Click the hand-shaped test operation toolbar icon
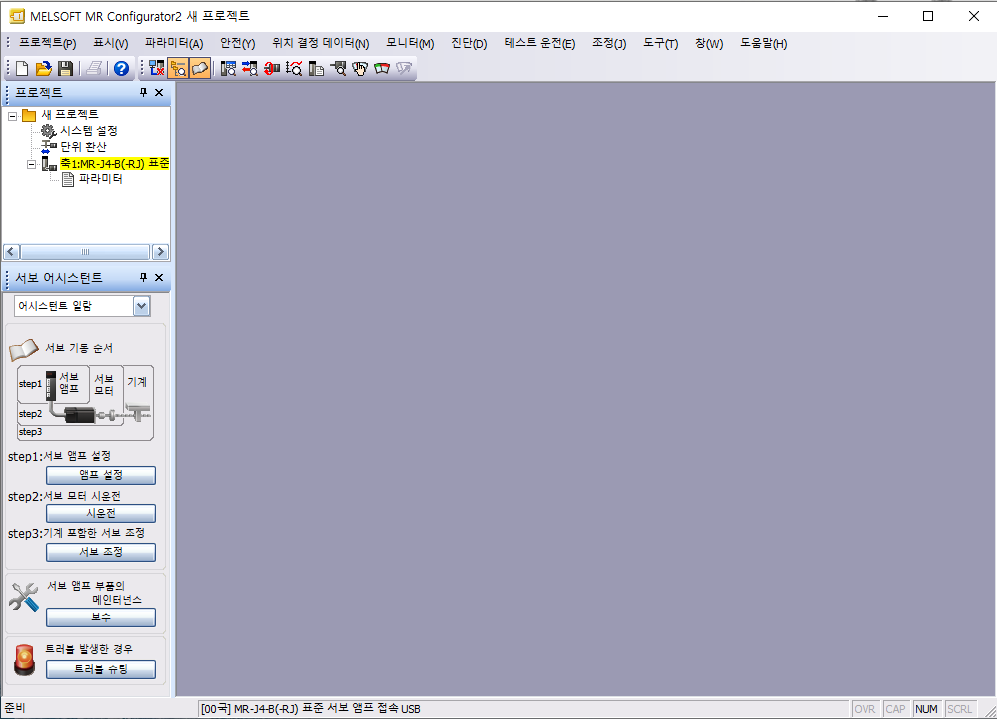 (360, 68)
